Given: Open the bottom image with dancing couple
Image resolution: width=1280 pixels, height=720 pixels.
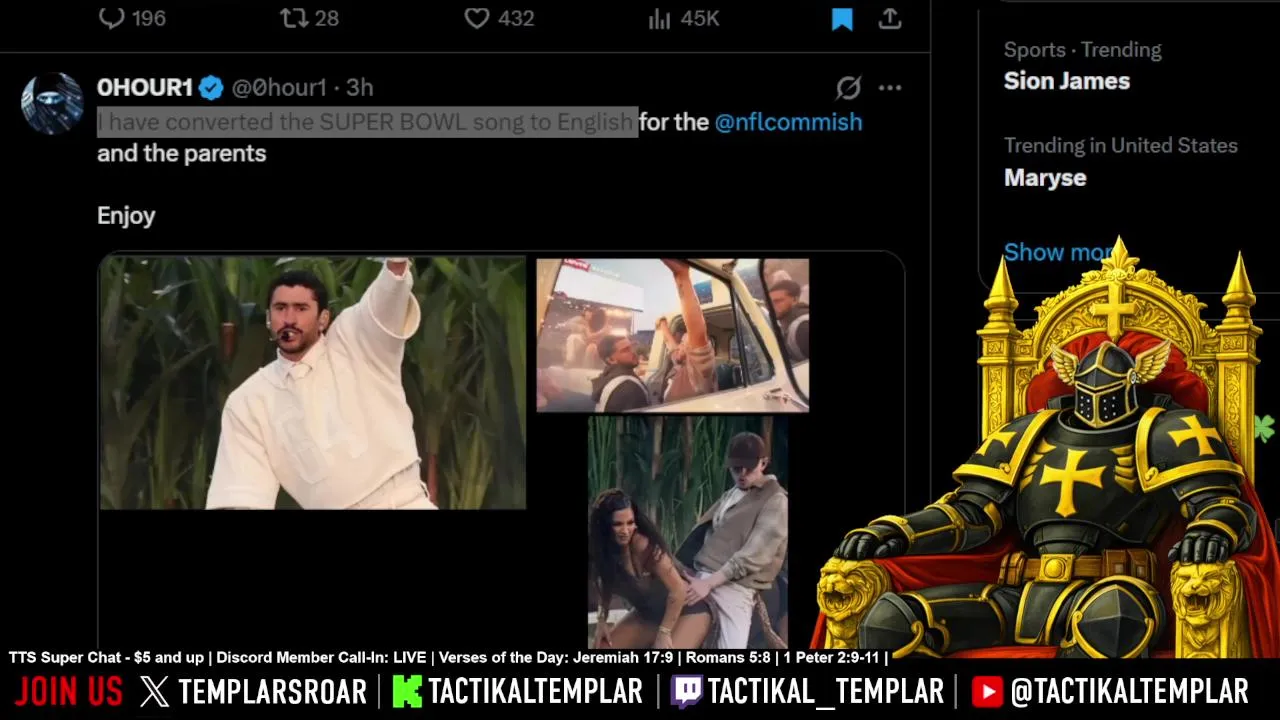Looking at the screenshot, I should [688, 532].
